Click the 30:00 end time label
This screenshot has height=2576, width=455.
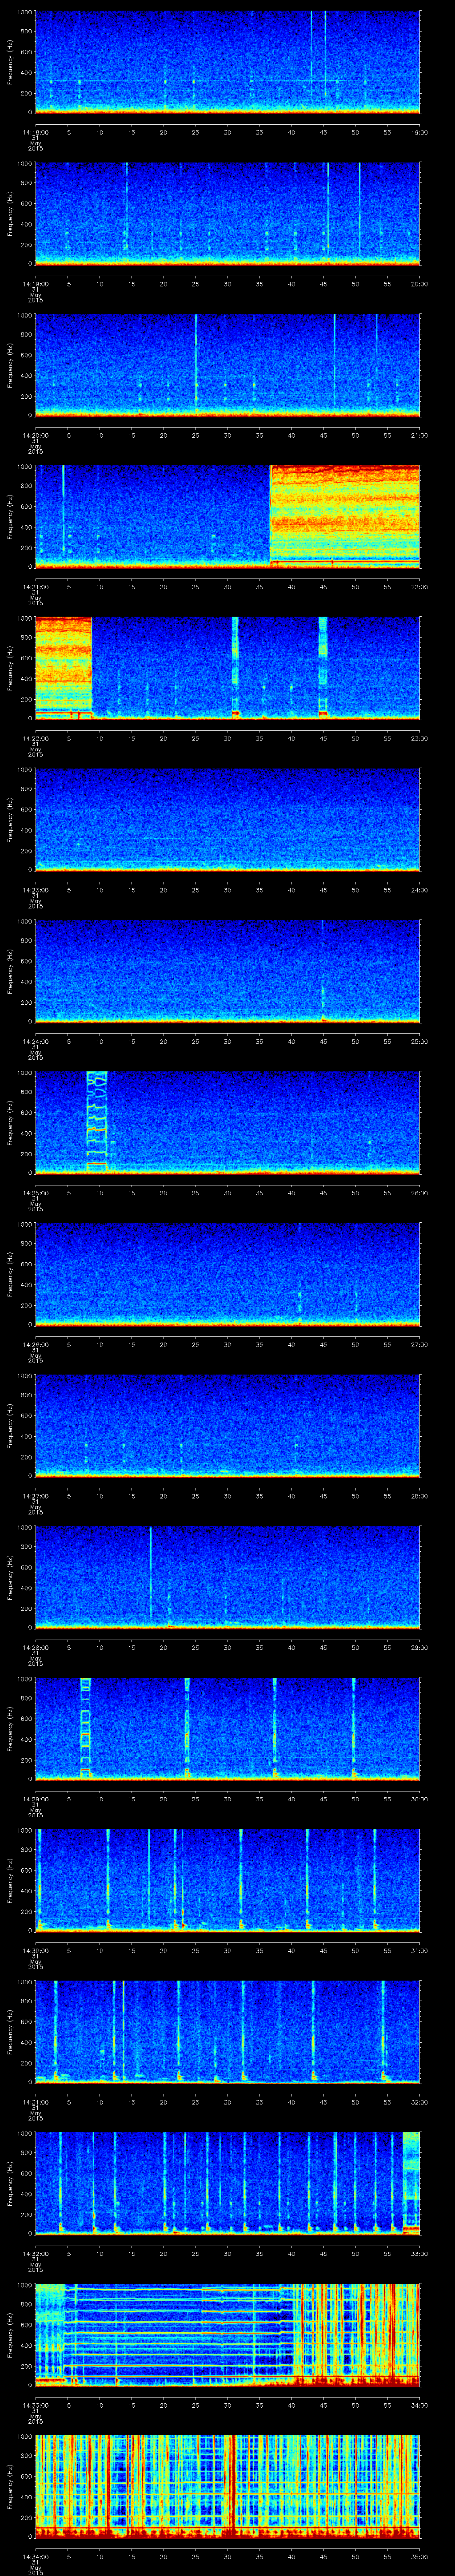[x=420, y=1799]
